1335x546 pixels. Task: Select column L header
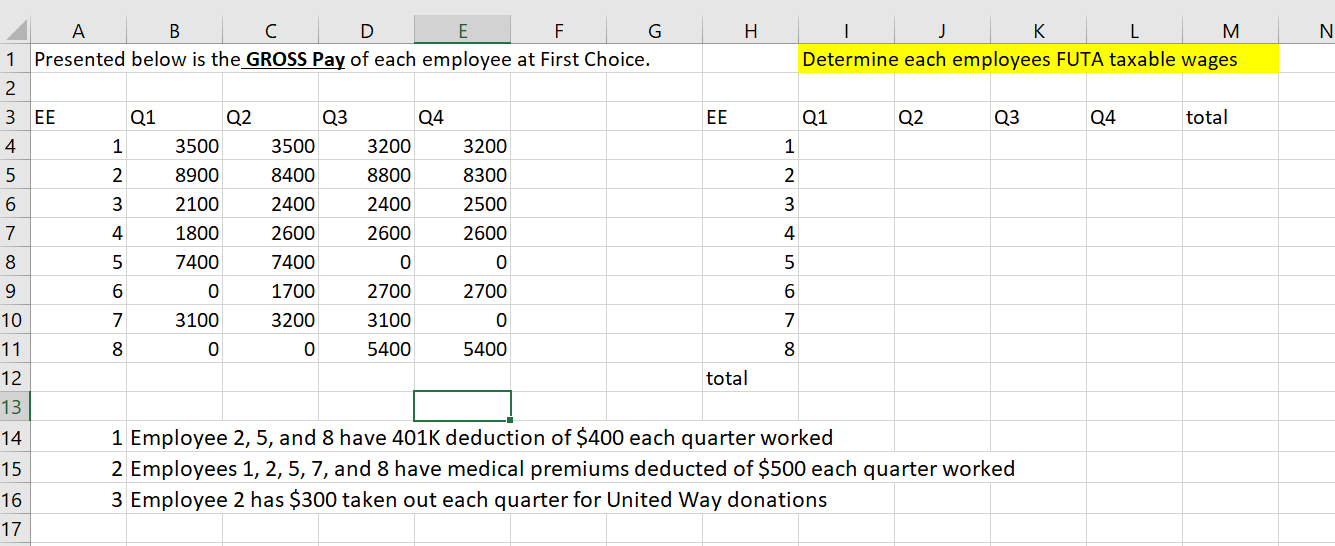point(1134,30)
